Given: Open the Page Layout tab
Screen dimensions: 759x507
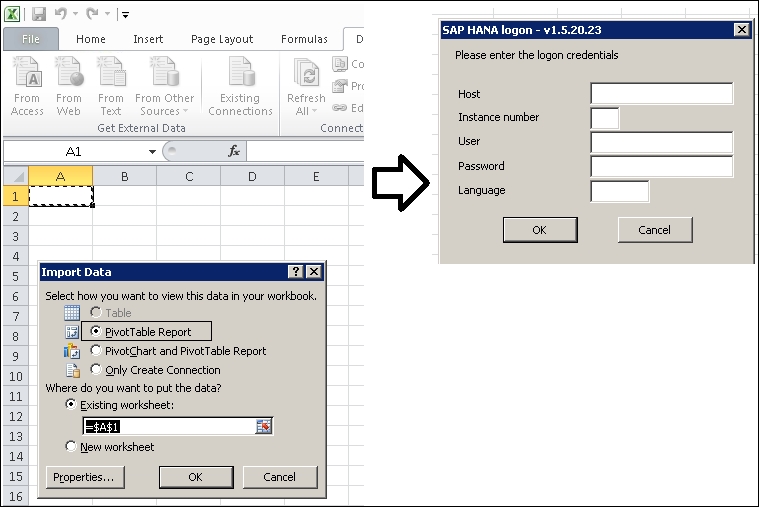Looking at the screenshot, I should coord(222,39).
